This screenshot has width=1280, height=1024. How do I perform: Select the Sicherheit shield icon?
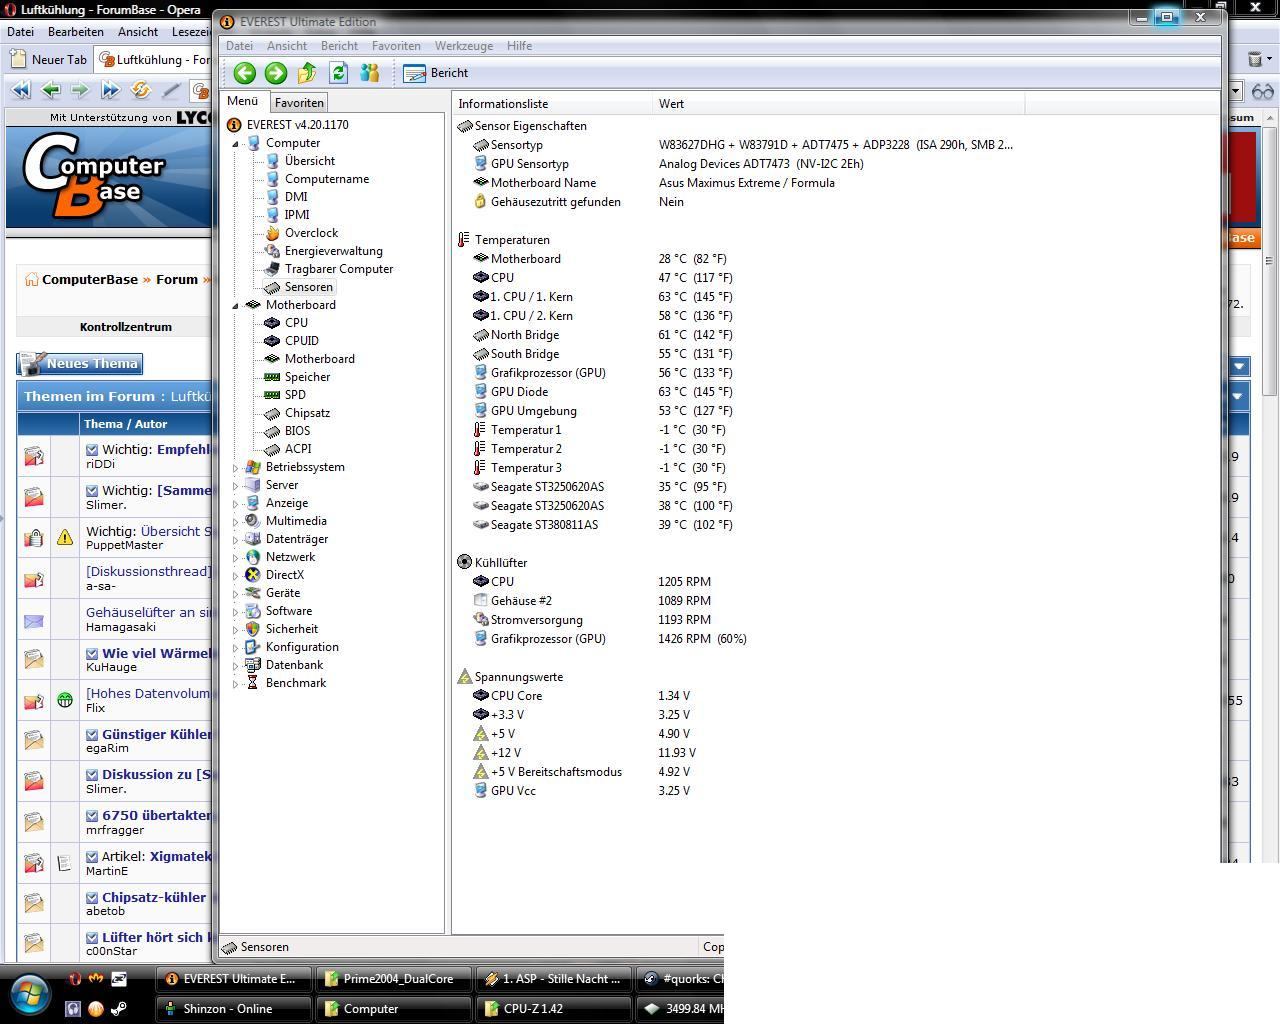(x=253, y=629)
